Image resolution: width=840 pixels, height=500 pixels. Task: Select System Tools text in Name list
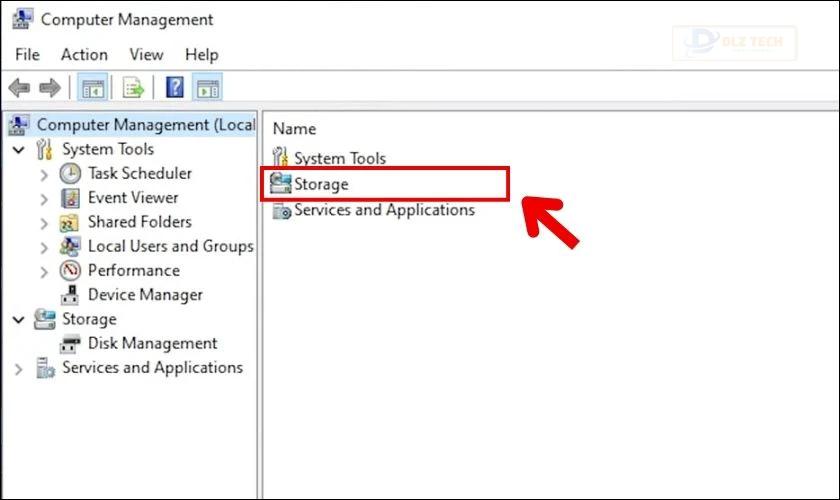coord(340,158)
